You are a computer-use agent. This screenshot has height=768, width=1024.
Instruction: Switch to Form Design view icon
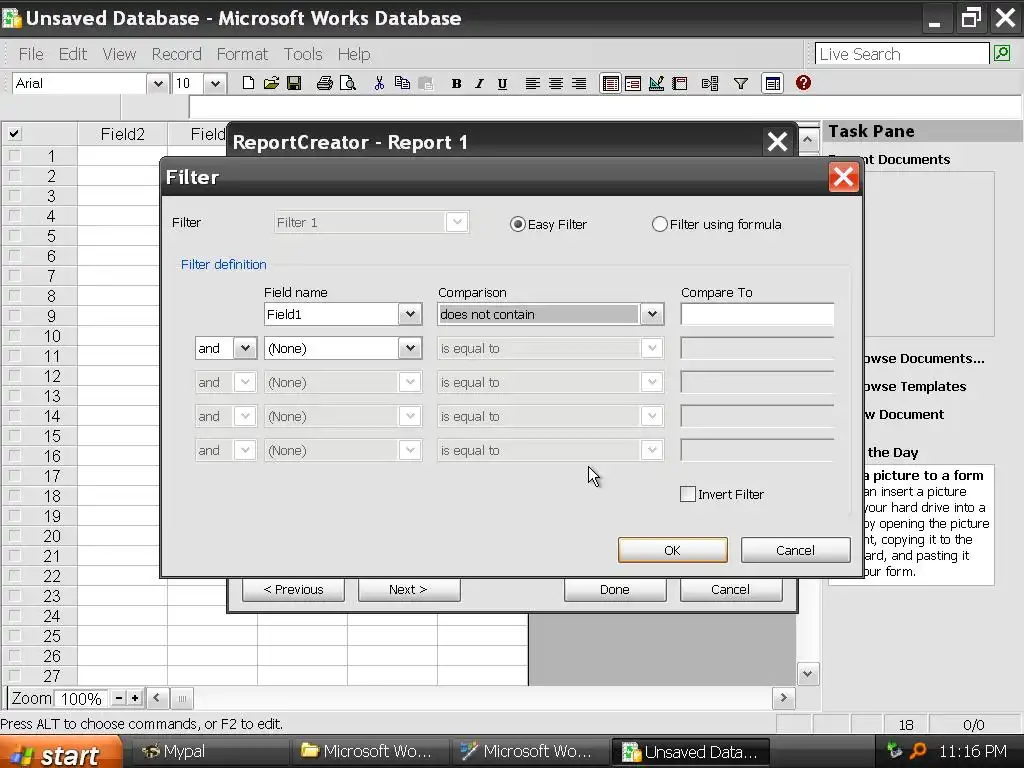pos(656,84)
